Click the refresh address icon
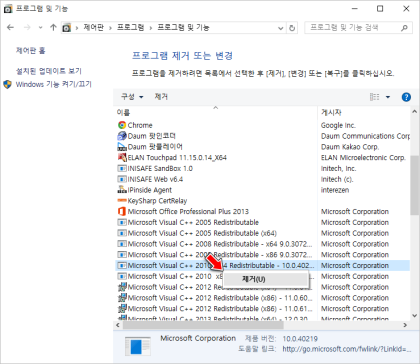The image size is (420, 364). 292,28
